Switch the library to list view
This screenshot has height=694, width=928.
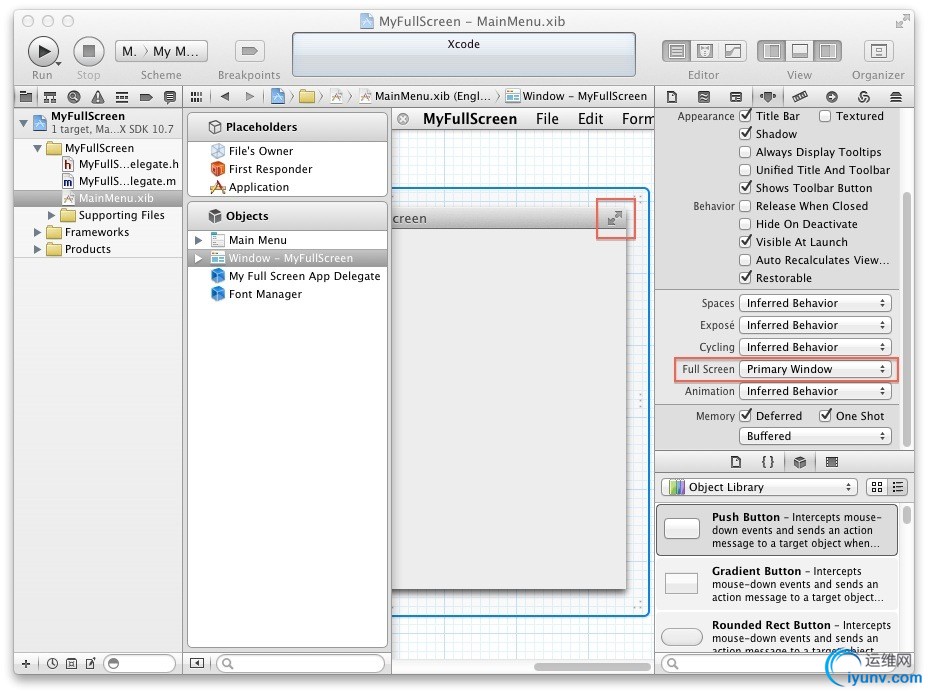click(x=898, y=487)
